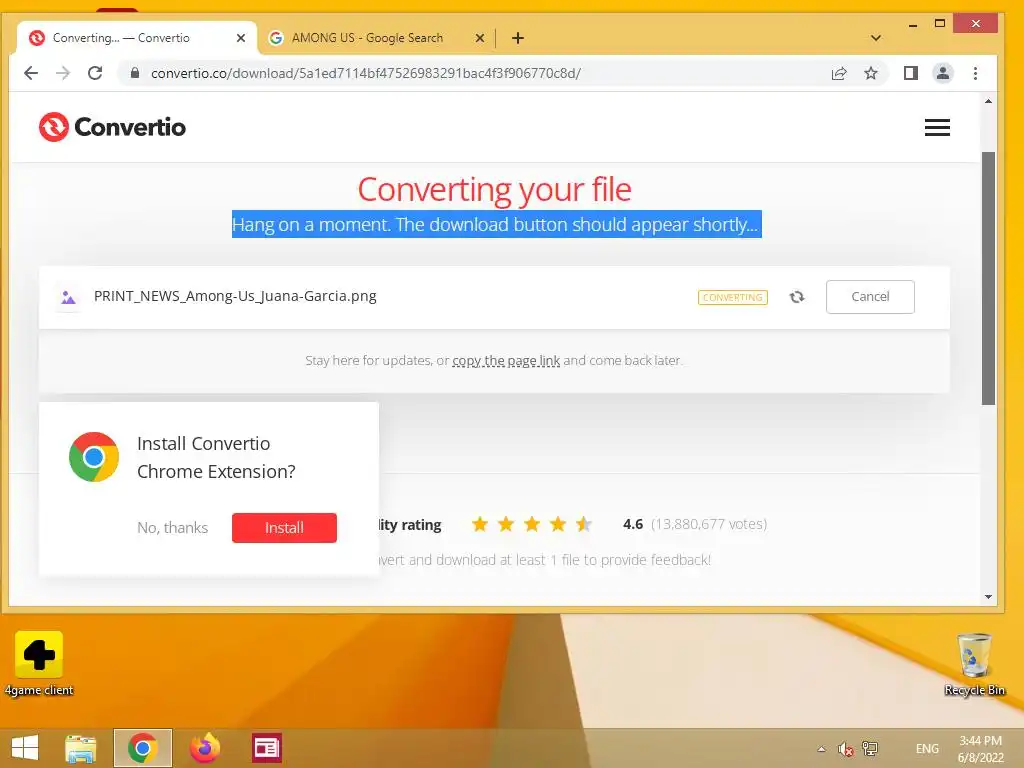Open File Explorer from the taskbar
The image size is (1024, 768).
[80, 748]
